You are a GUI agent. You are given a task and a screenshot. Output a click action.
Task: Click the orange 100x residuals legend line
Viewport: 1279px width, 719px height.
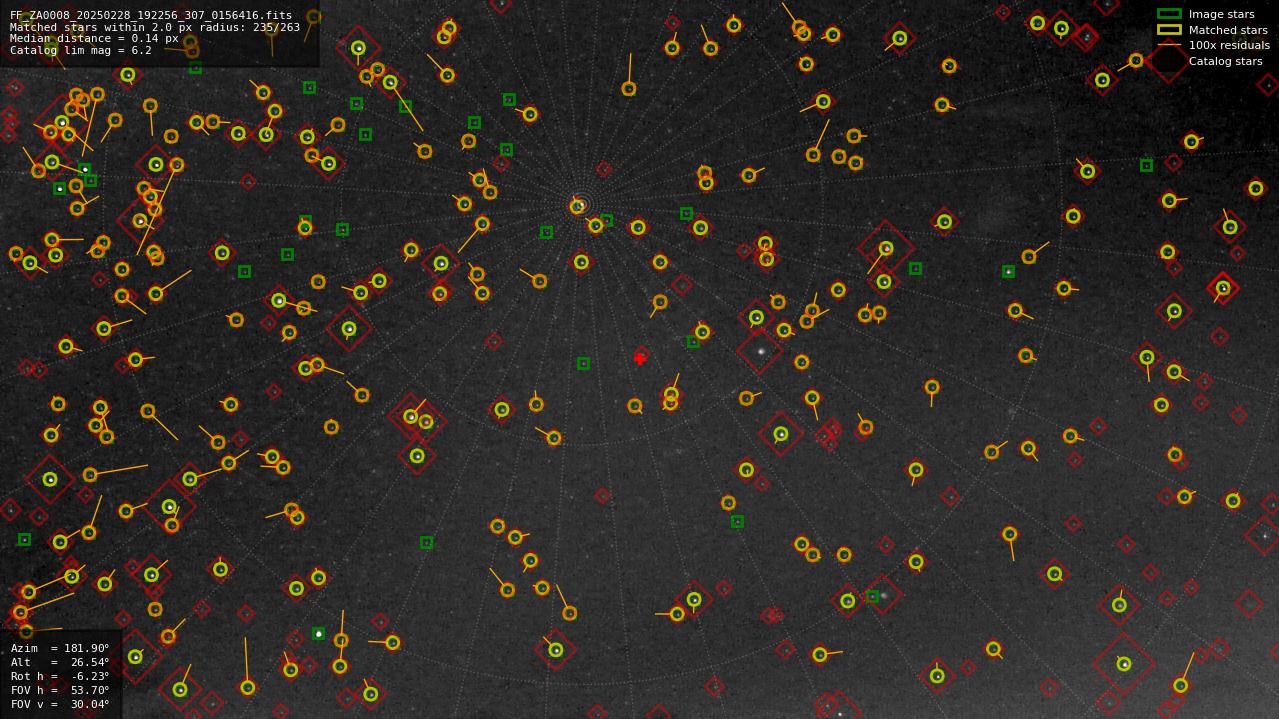point(1169,45)
